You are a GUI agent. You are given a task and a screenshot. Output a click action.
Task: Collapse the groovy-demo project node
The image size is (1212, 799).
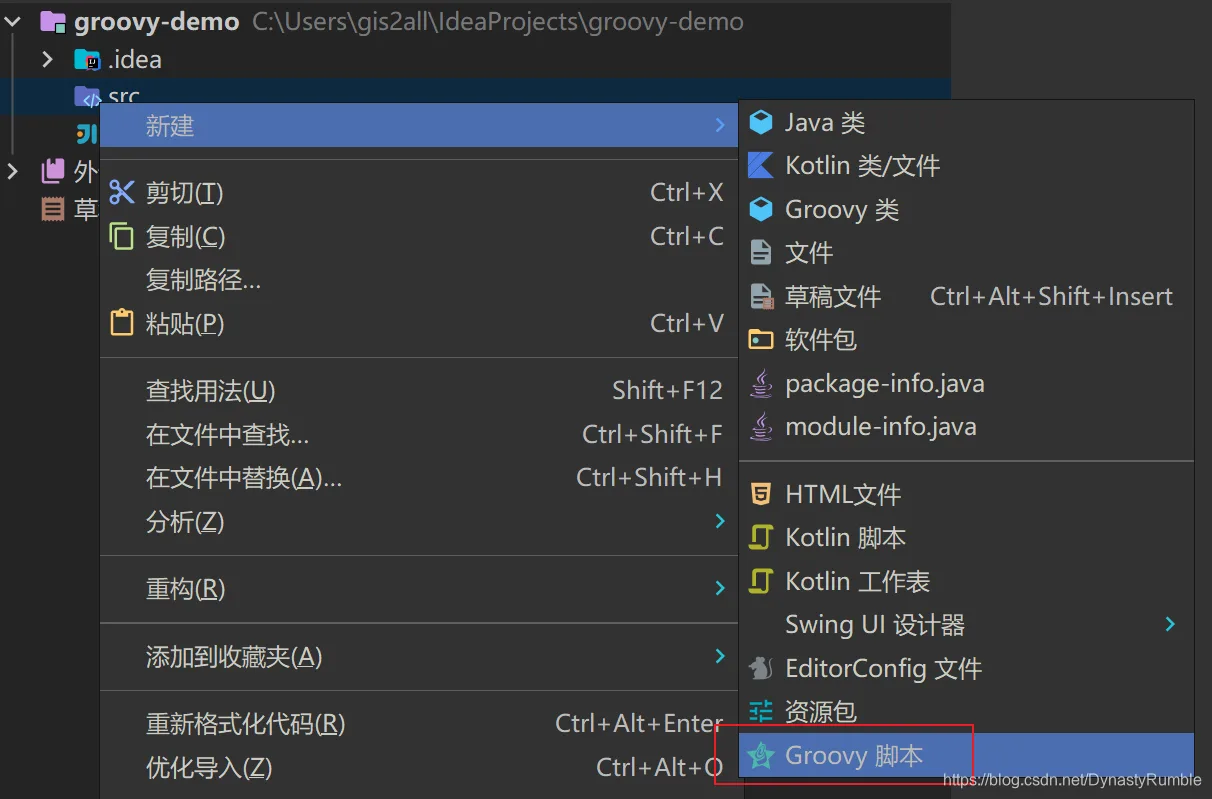point(13,21)
